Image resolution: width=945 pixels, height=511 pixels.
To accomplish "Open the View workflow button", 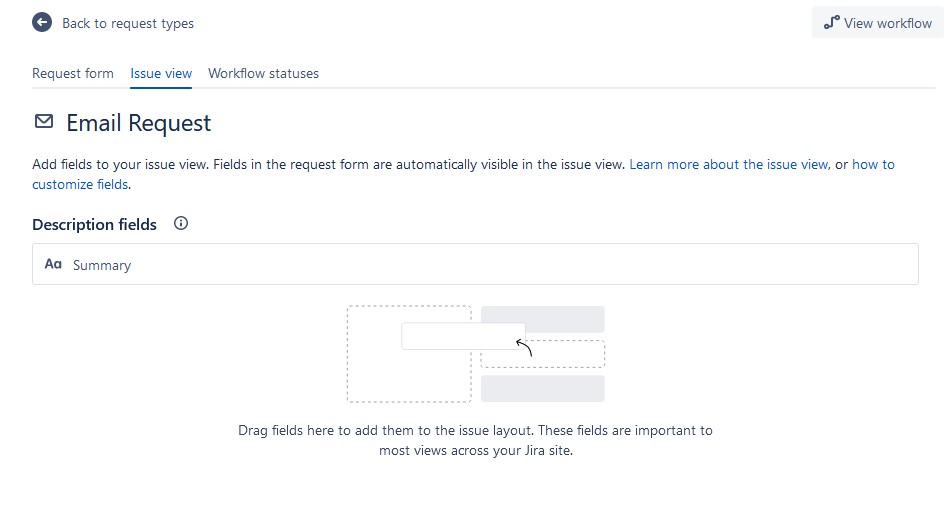I will [878, 23].
